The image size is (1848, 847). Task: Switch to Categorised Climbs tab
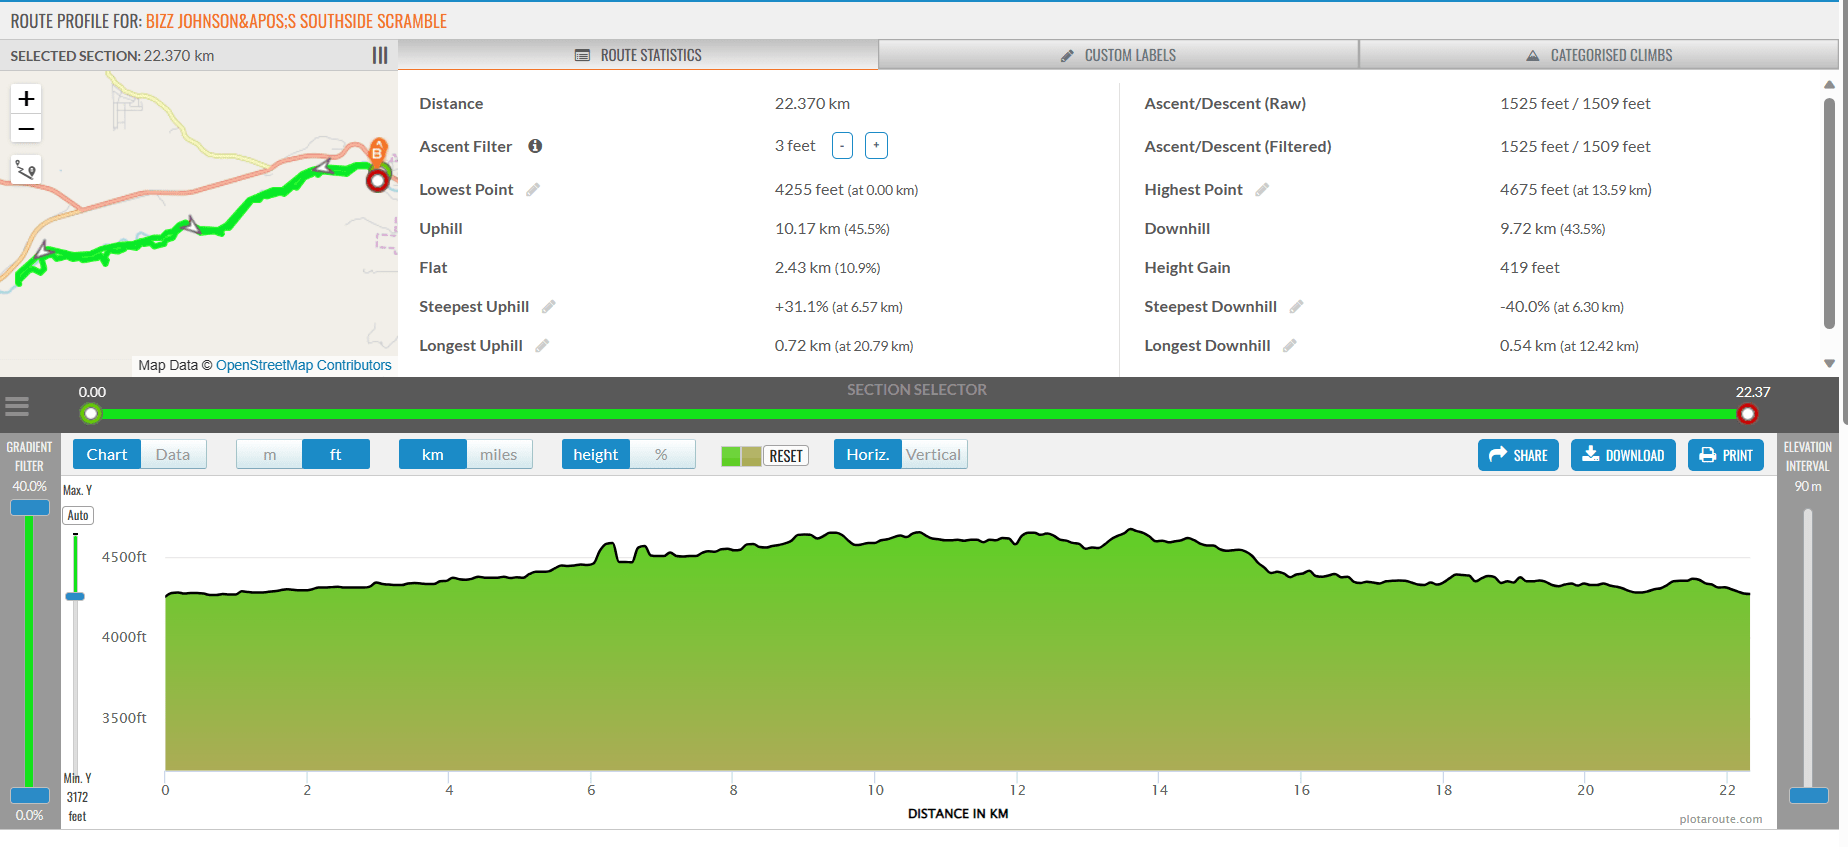tap(1598, 56)
